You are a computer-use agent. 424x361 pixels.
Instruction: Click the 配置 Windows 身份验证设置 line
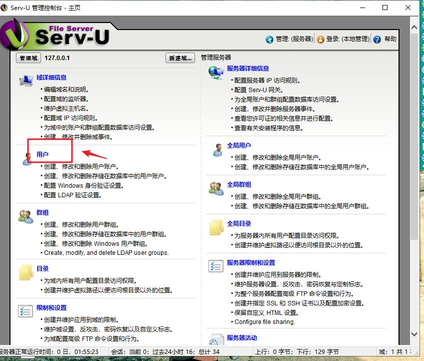(x=84, y=185)
